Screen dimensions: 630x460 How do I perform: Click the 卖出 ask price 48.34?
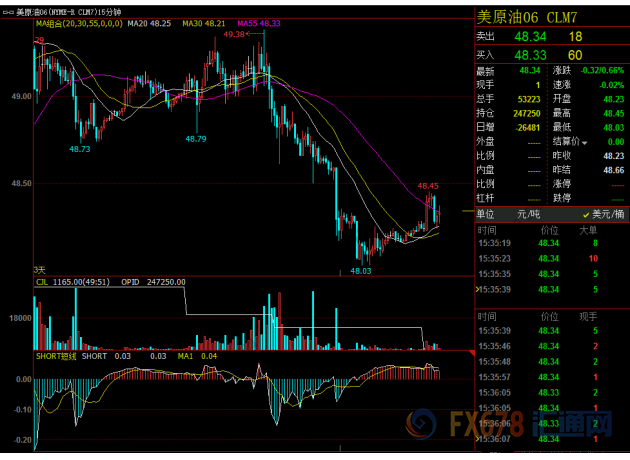(530, 36)
